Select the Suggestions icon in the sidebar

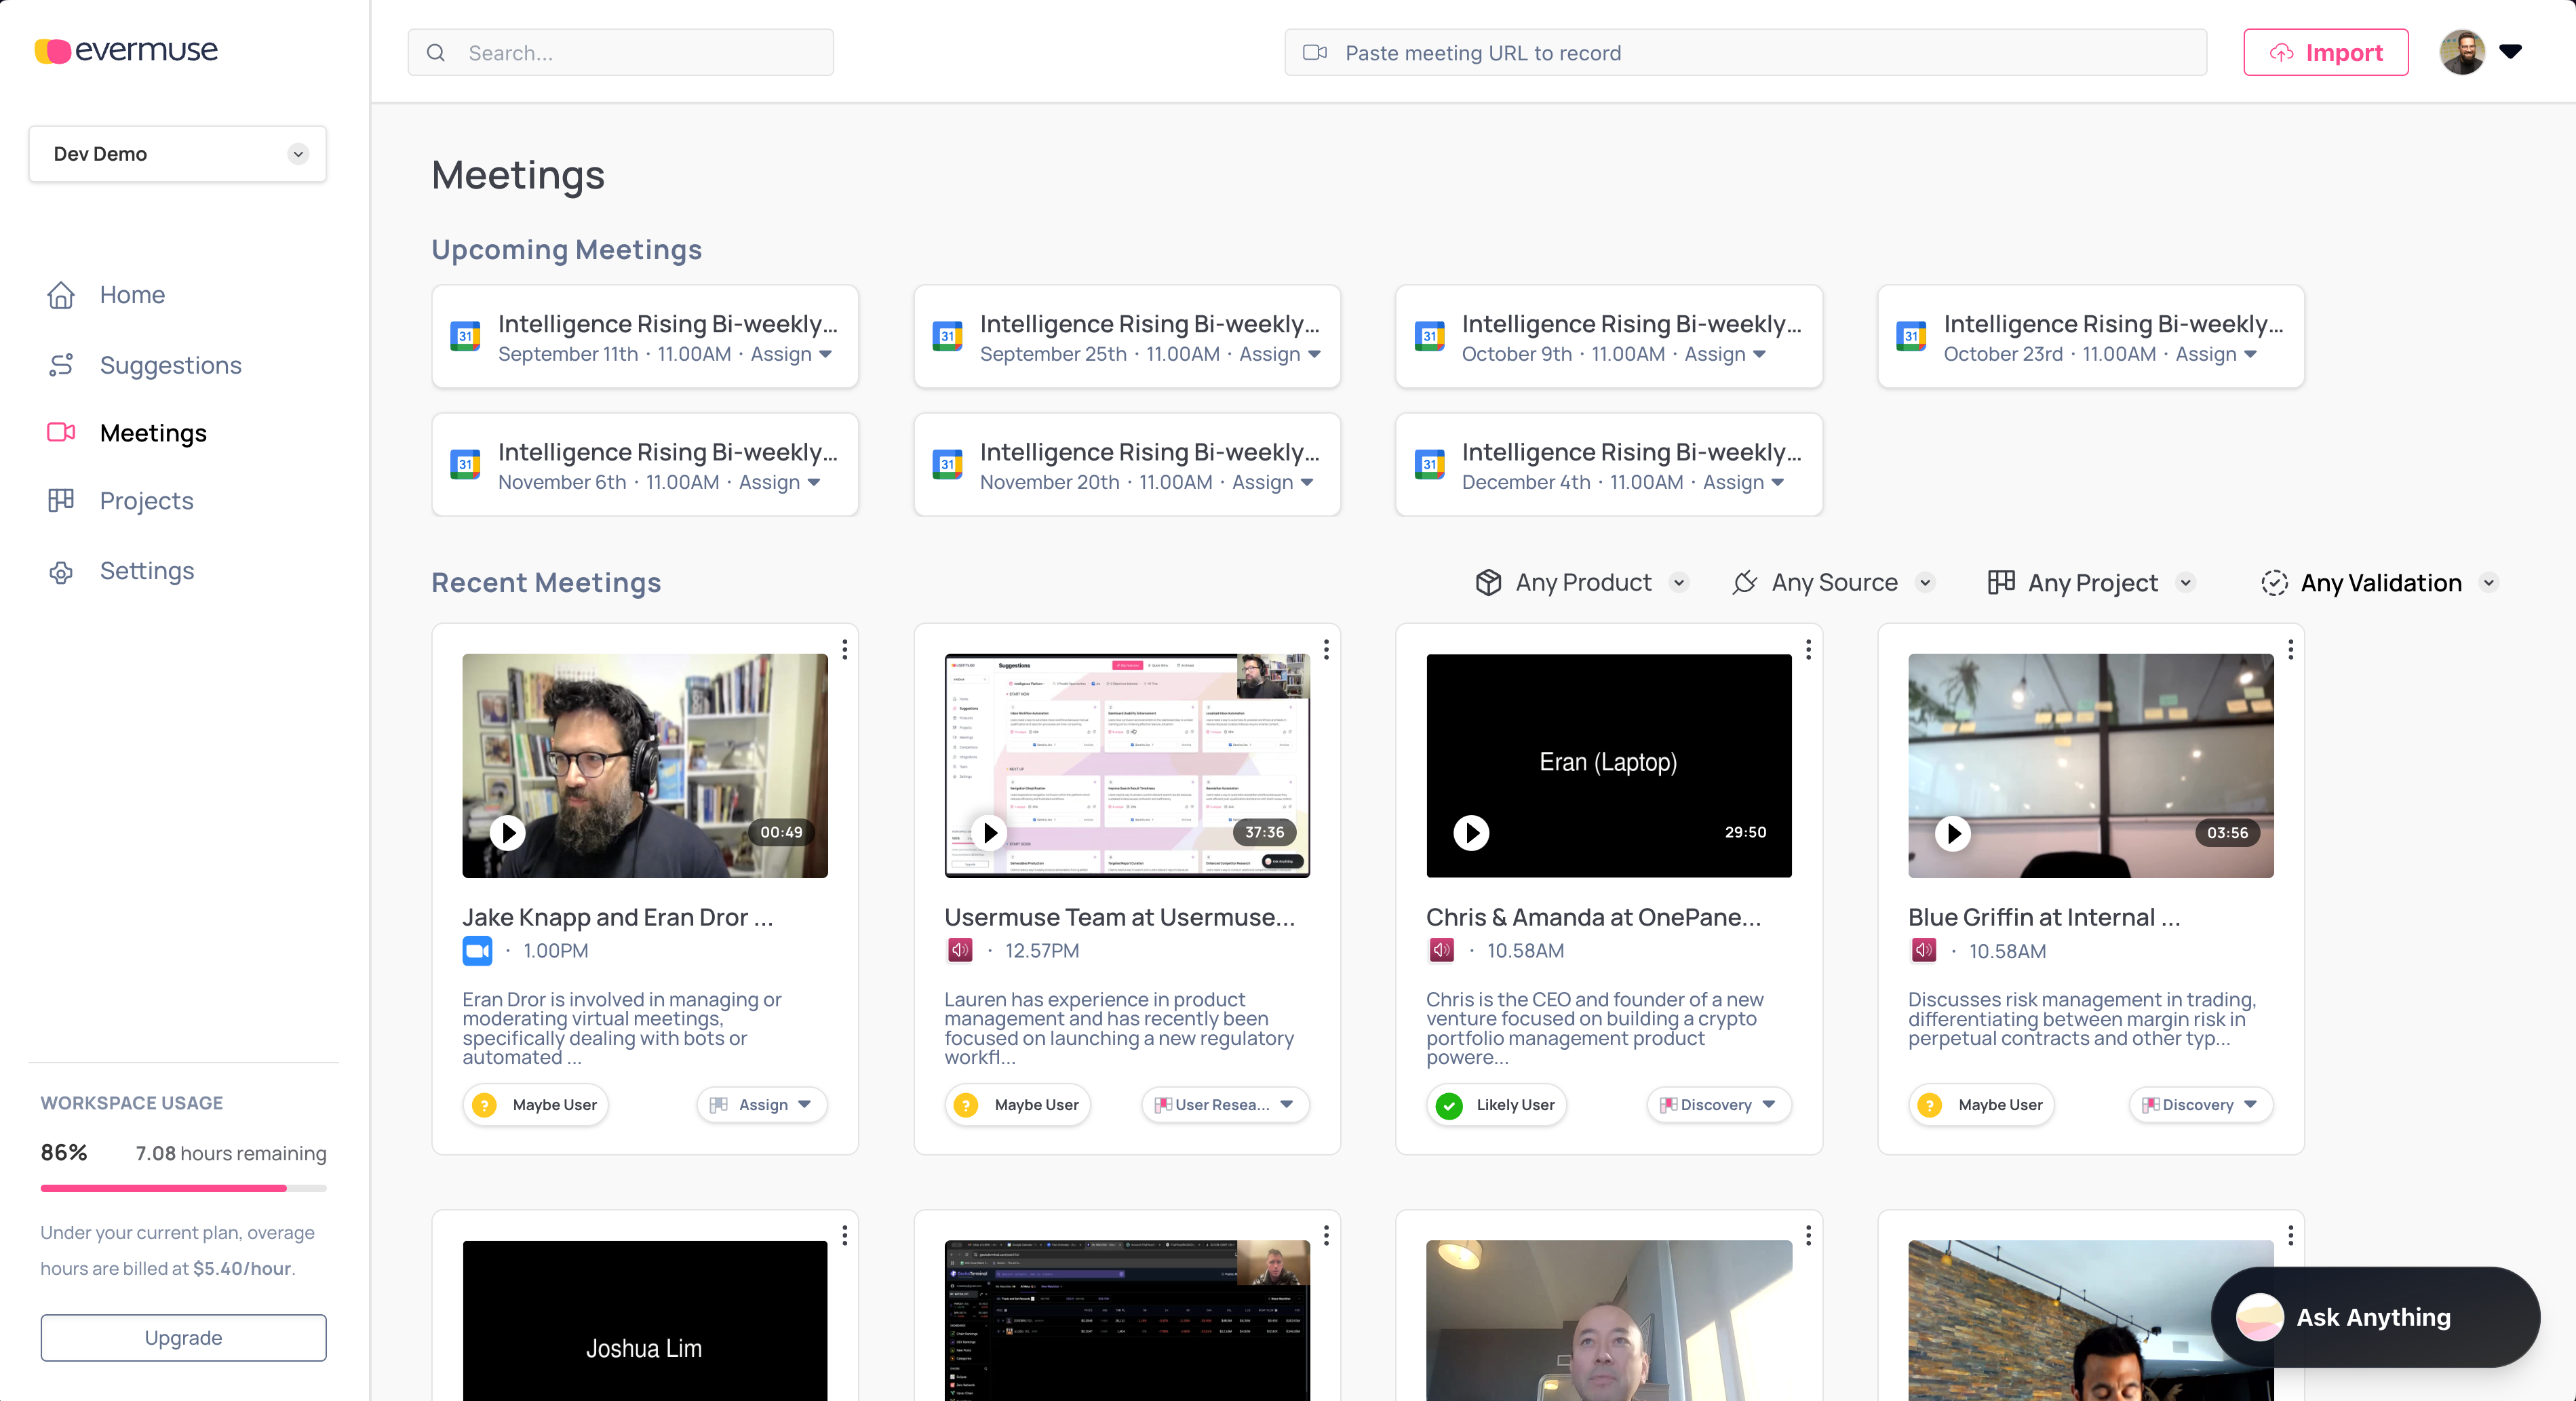pos(60,364)
